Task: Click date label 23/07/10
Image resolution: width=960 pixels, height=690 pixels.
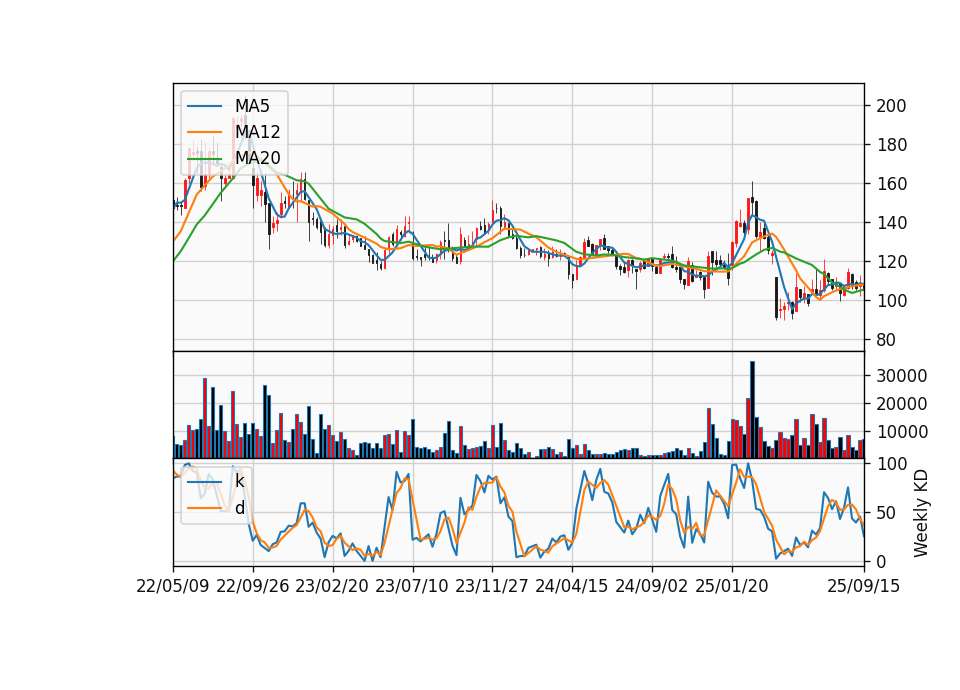Action: click(x=412, y=586)
